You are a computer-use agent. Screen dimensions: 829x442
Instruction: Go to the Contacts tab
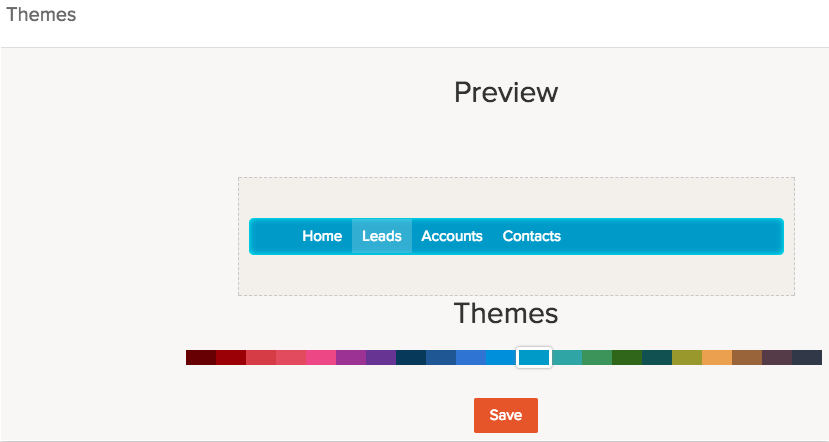click(531, 236)
